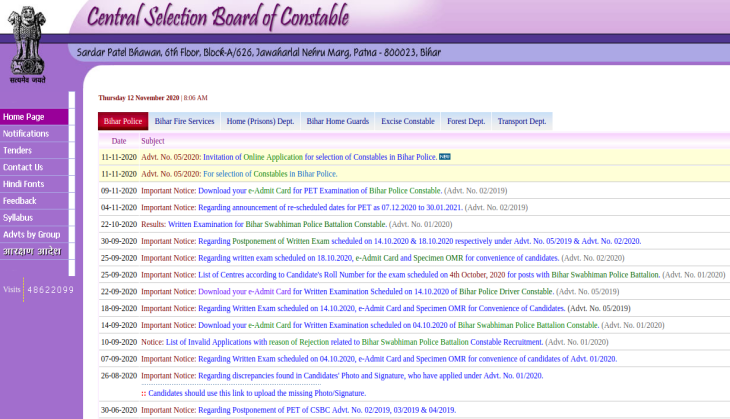Click the Date column header
This screenshot has height=419, width=730.
click(119, 141)
